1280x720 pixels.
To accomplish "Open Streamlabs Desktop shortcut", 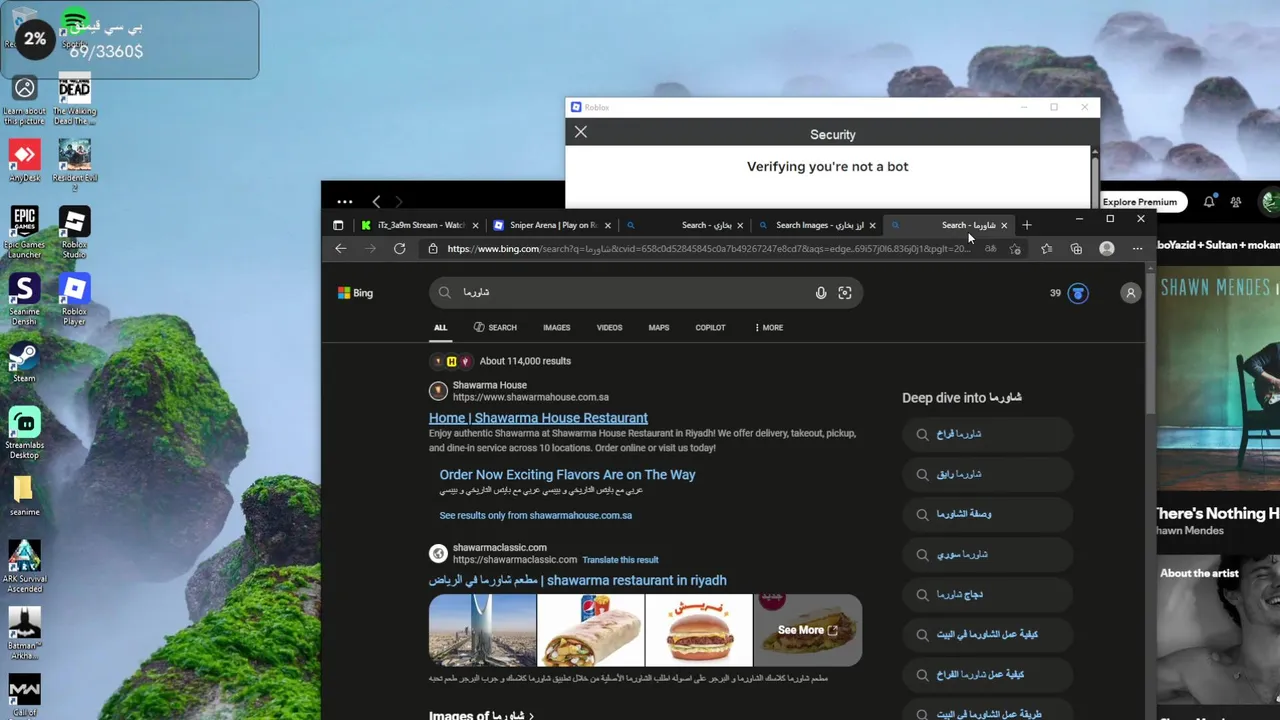I will tap(25, 433).
